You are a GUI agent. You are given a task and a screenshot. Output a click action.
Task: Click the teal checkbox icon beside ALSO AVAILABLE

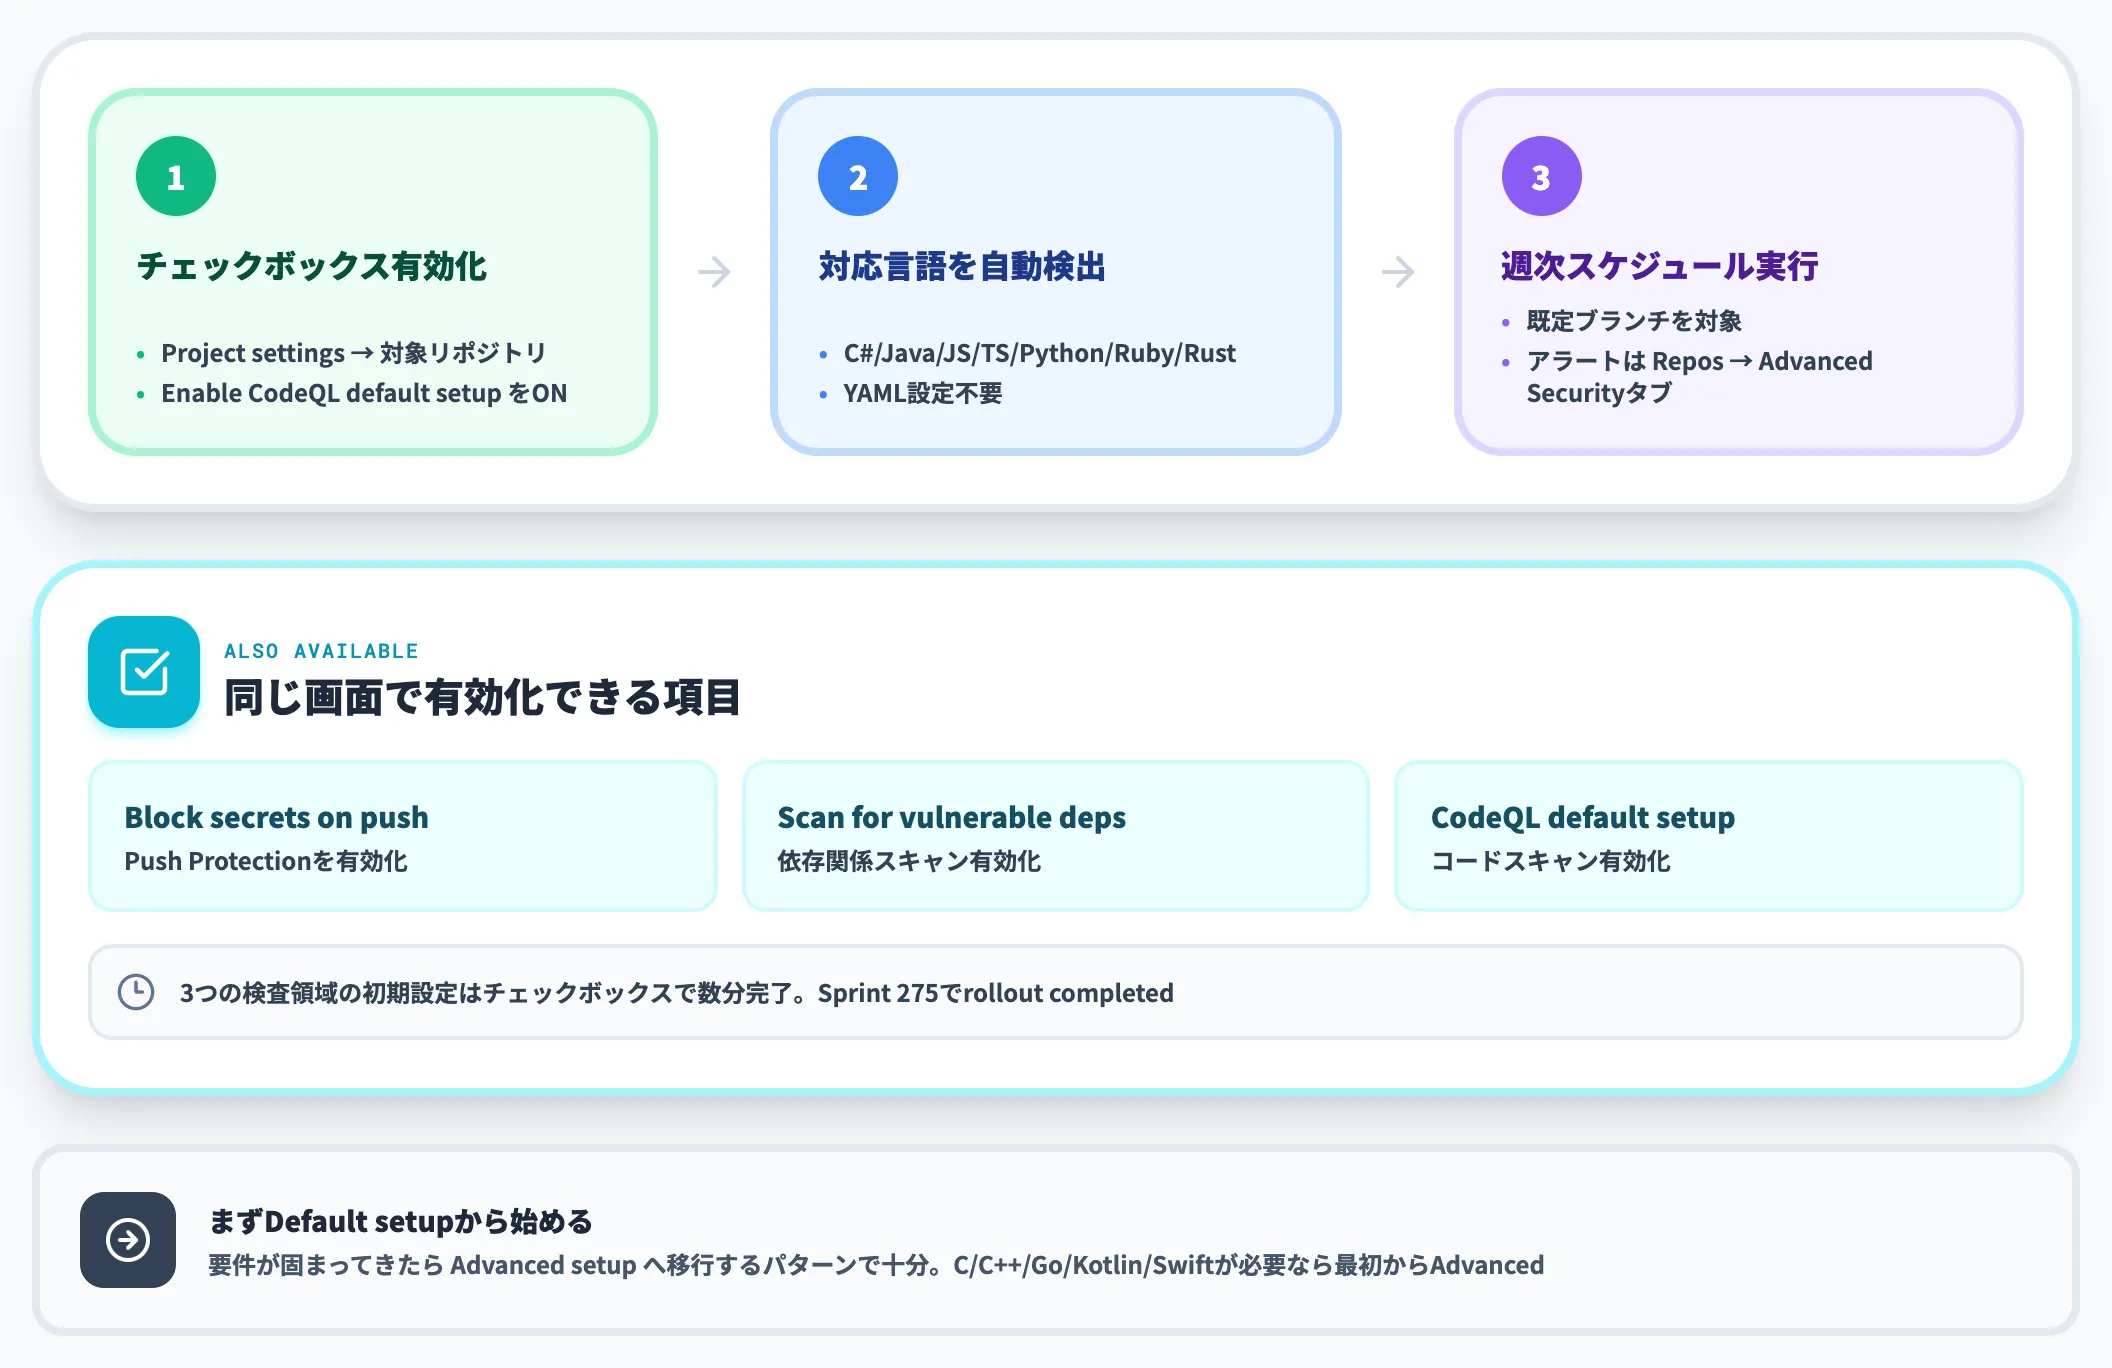tap(144, 672)
